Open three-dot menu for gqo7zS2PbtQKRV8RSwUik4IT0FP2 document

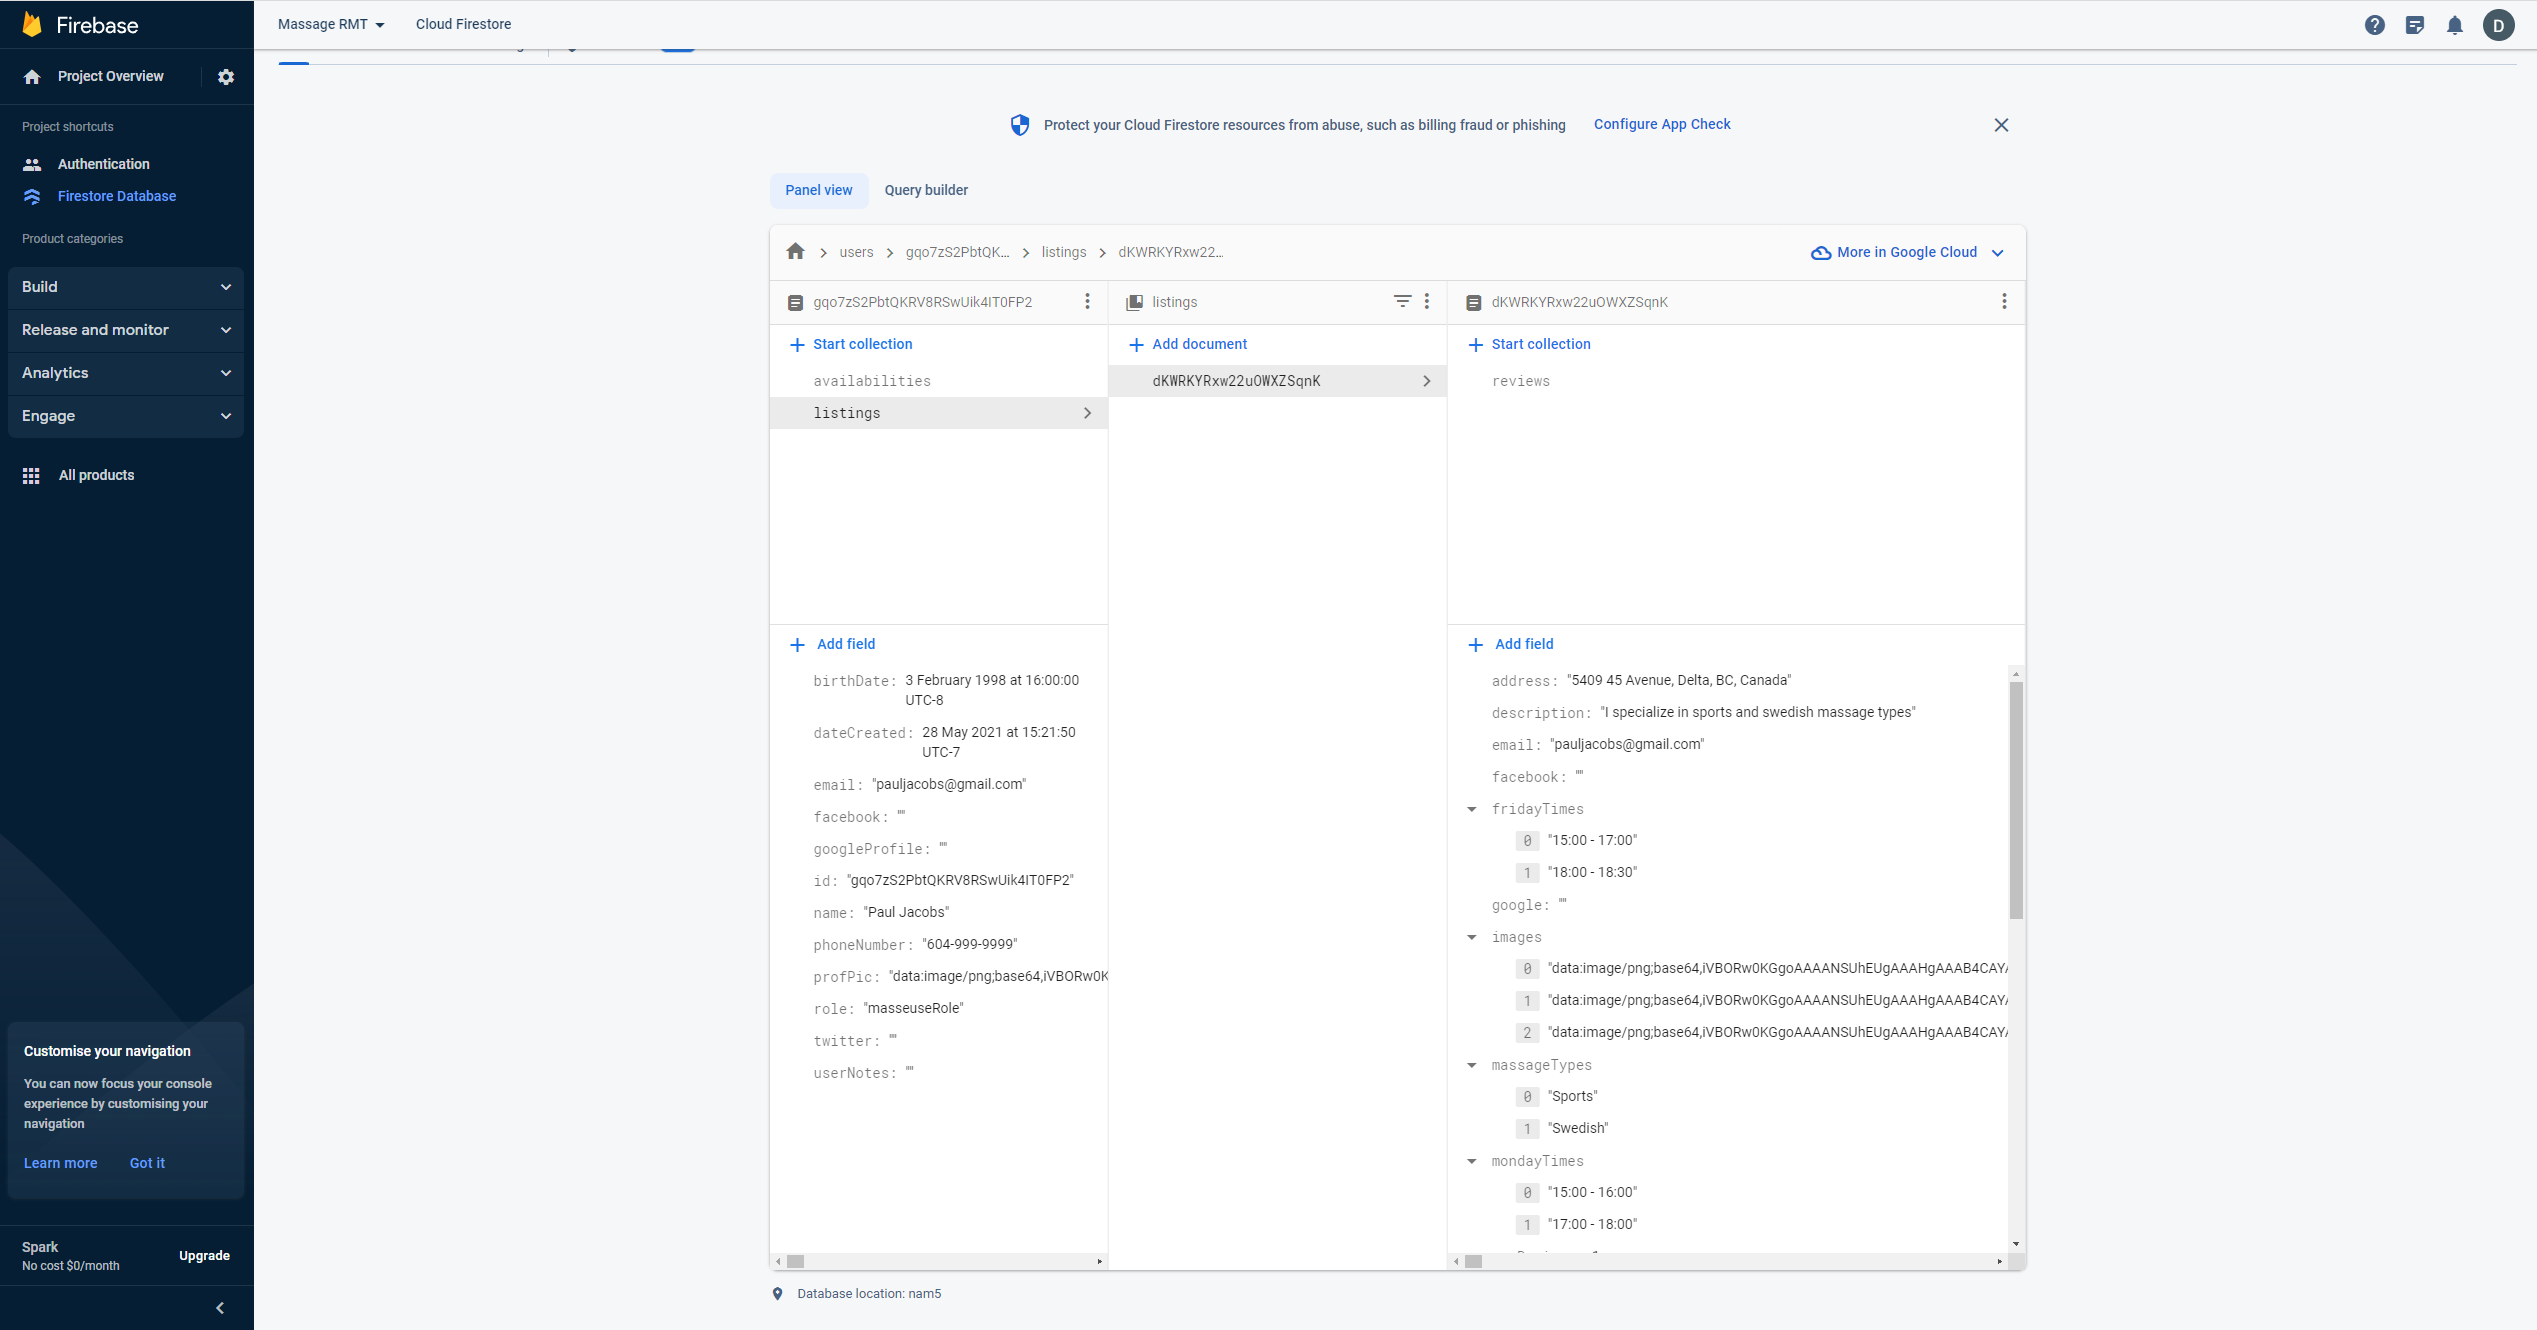click(1087, 301)
